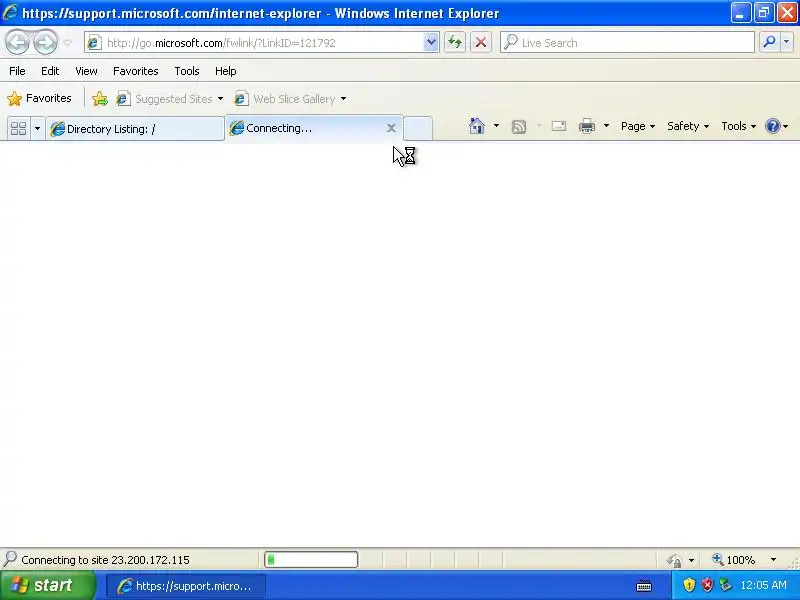Expand Print options dropdown arrow
The image size is (800, 600).
click(x=606, y=126)
